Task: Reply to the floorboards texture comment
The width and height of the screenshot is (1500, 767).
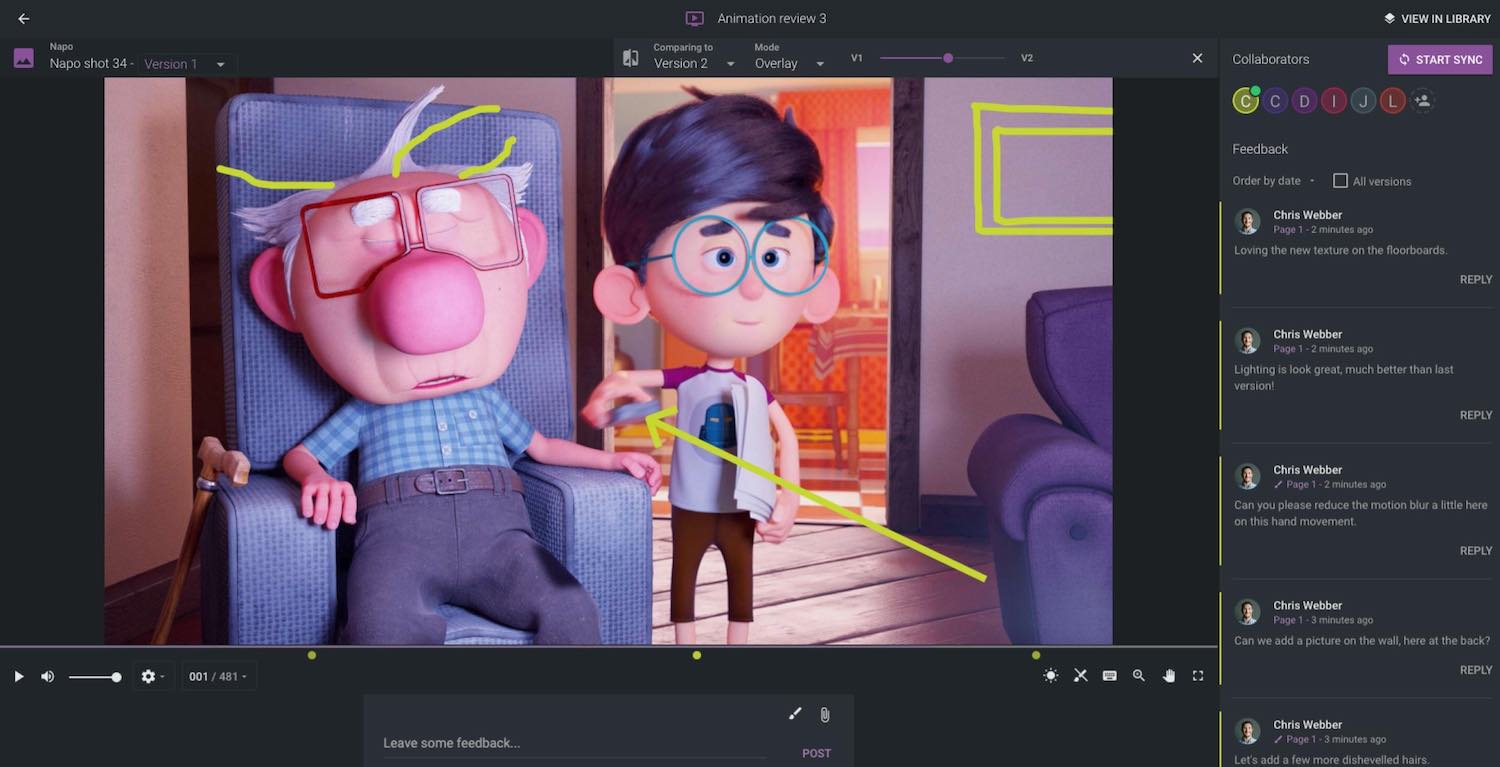Action: (1476, 280)
